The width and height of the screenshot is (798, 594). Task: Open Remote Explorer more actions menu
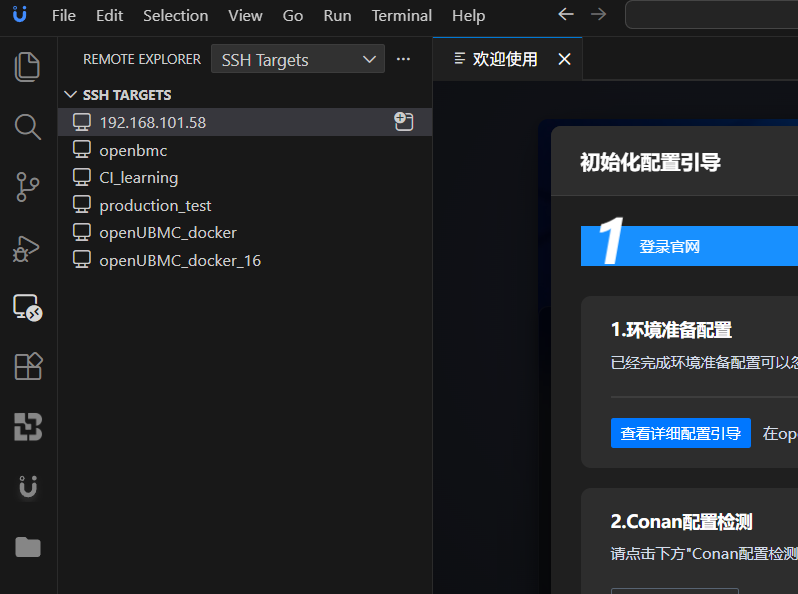403,60
